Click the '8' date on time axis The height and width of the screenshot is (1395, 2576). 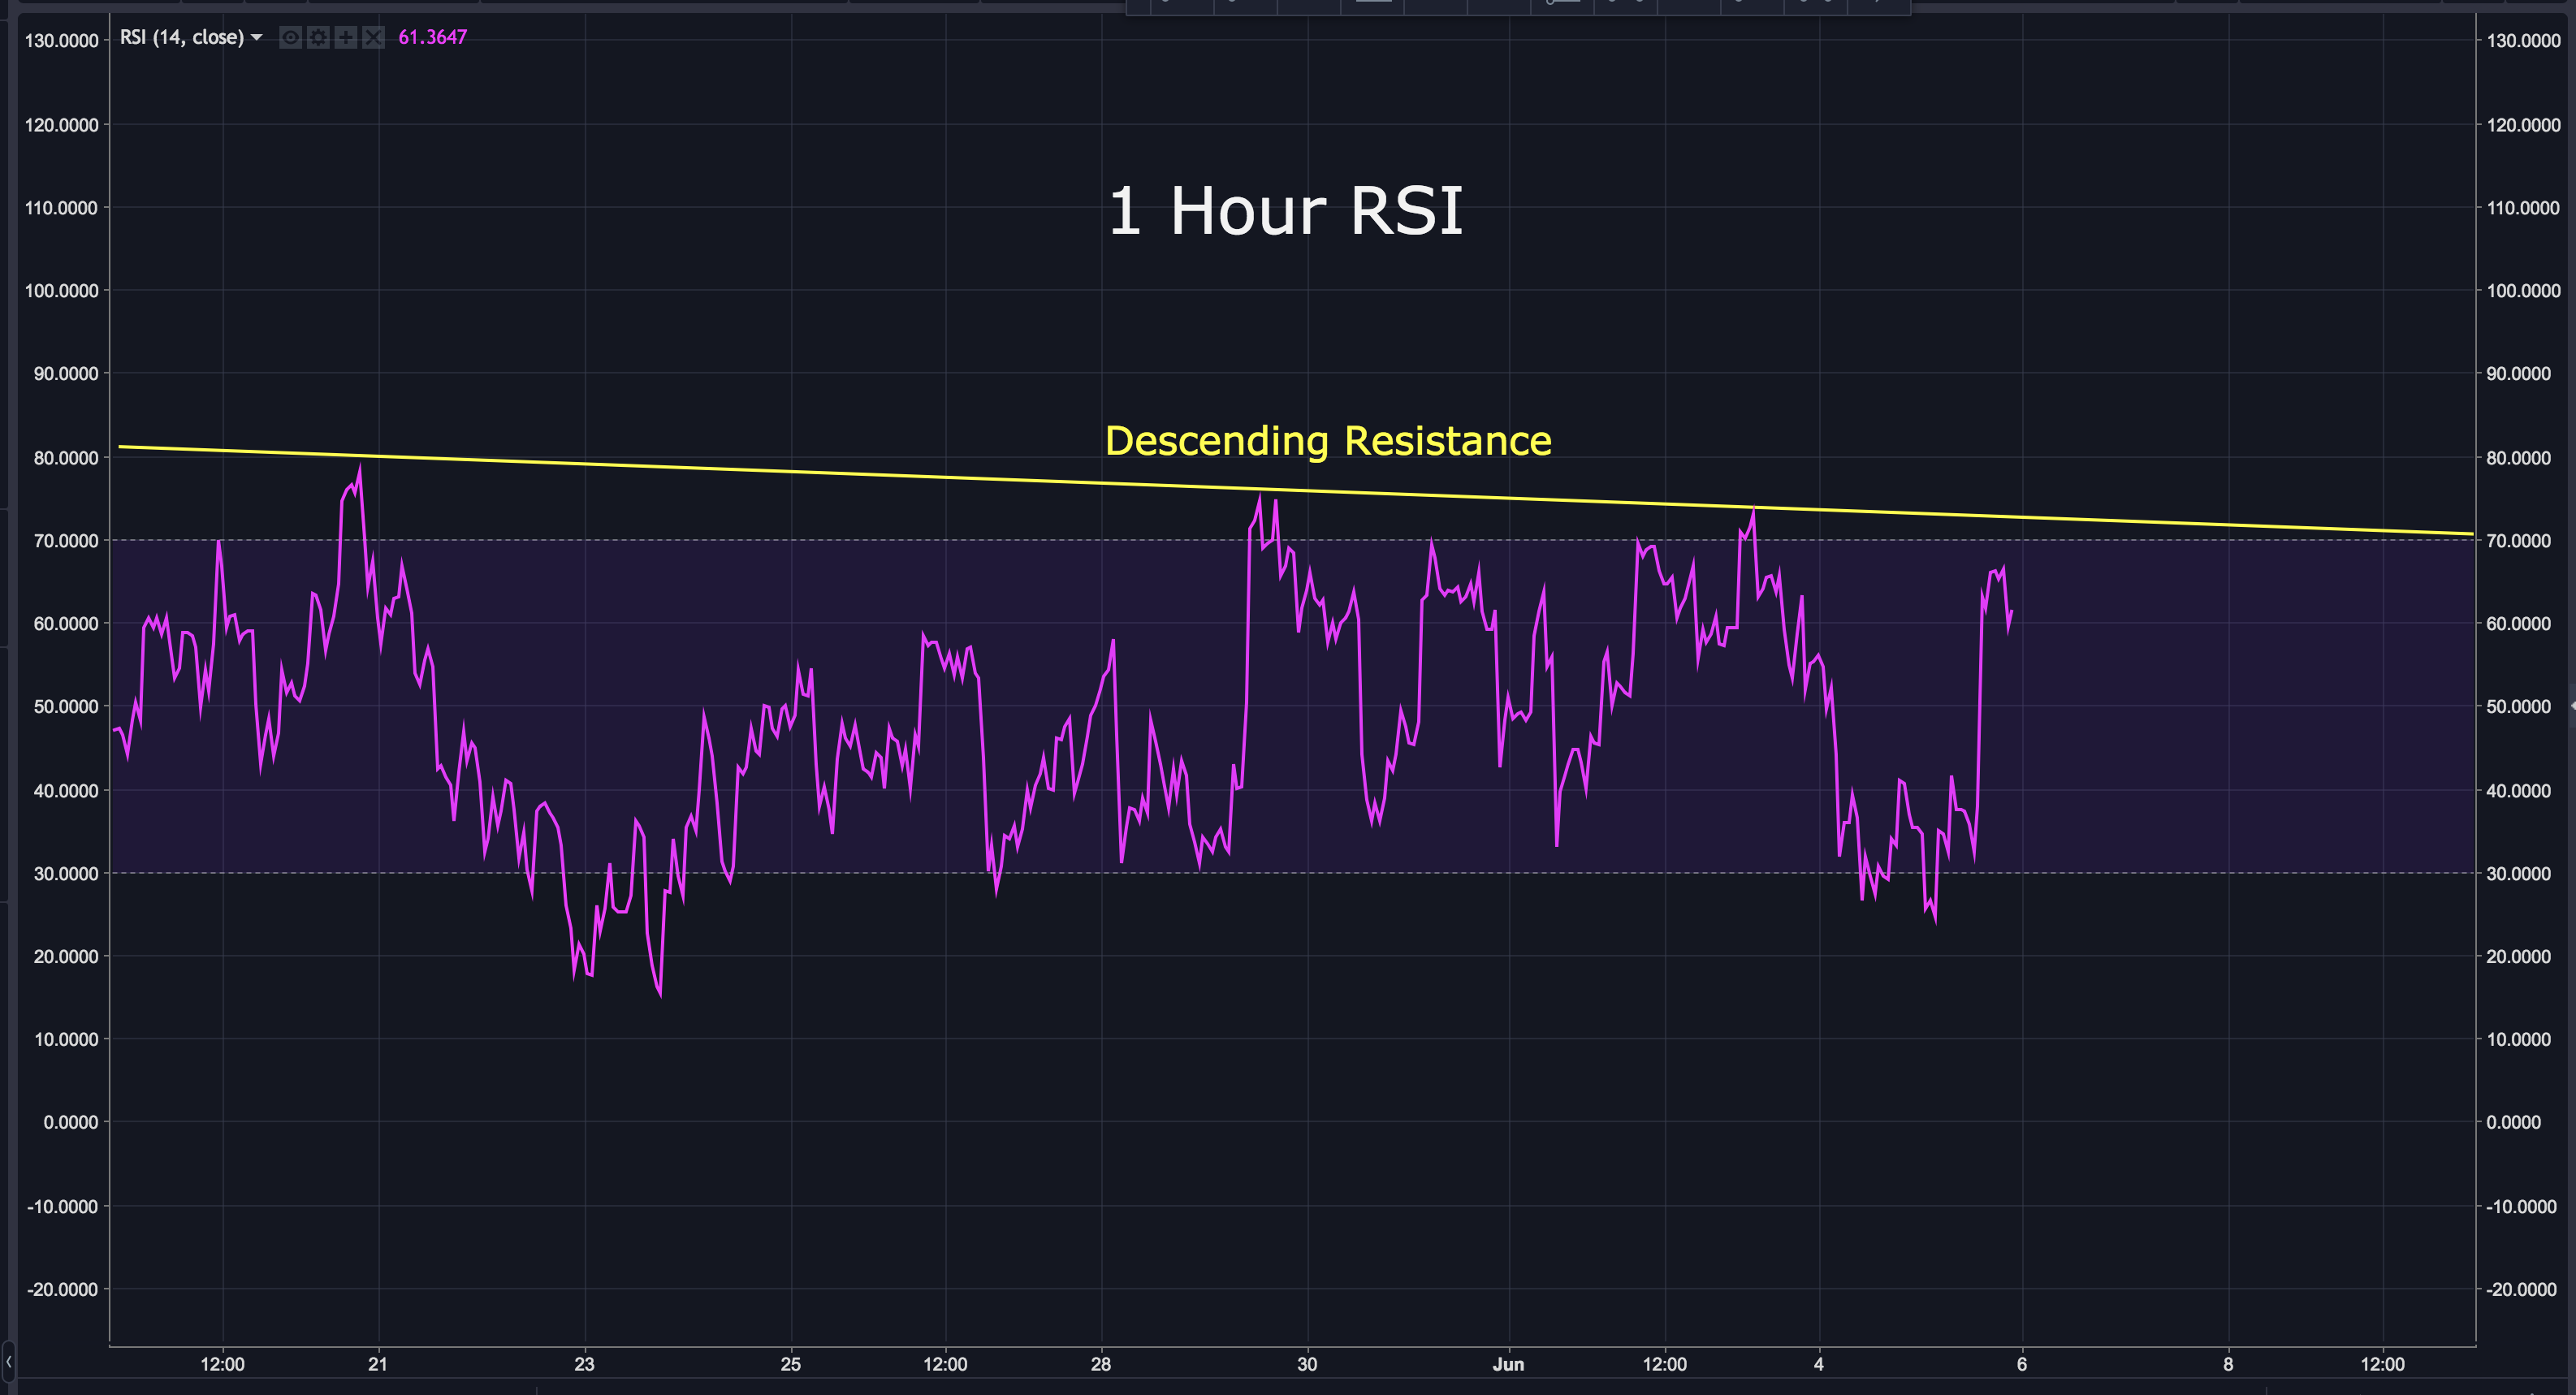pyautogui.click(x=2228, y=1364)
